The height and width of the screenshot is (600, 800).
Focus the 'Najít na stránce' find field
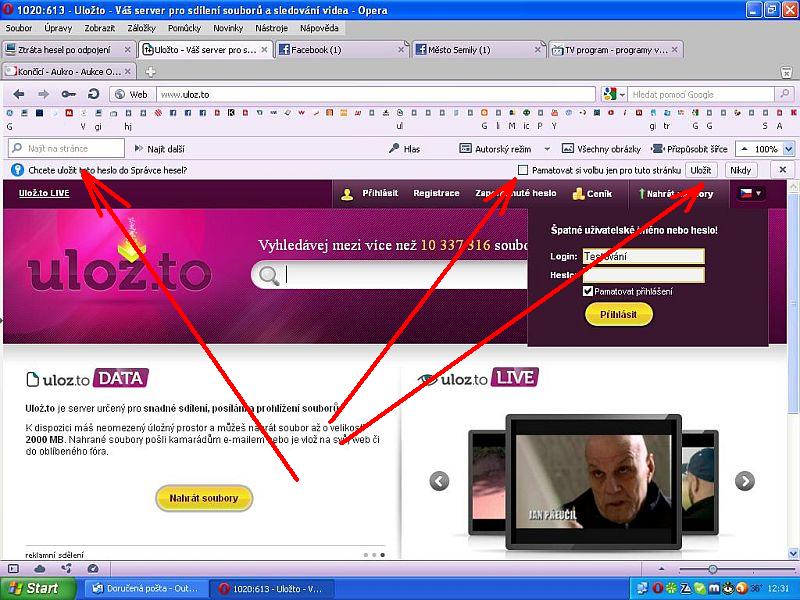(x=66, y=148)
